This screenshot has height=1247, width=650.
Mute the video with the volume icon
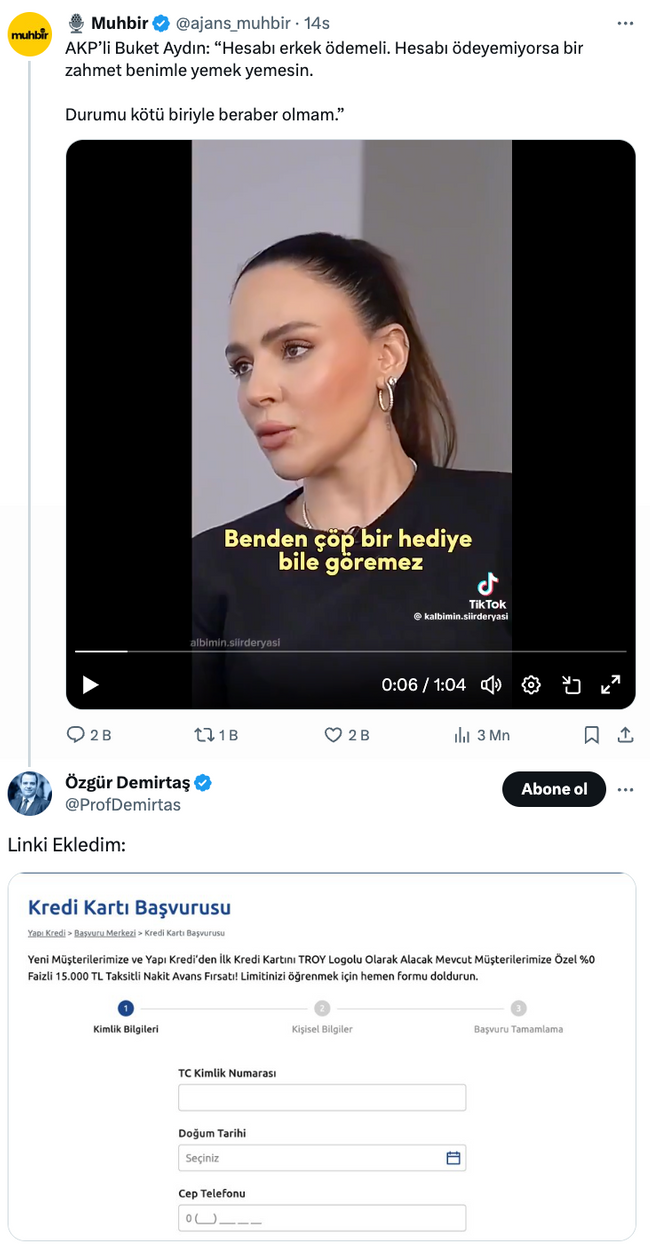coord(490,685)
